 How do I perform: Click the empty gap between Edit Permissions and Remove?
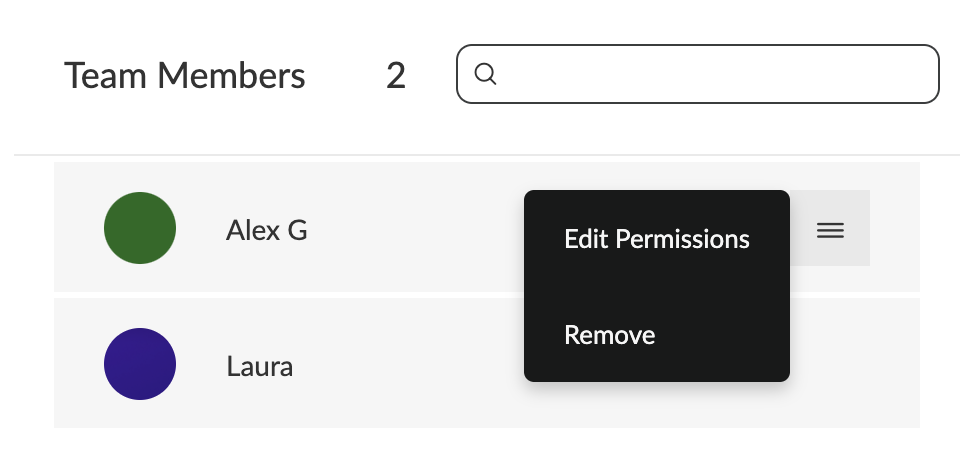tap(657, 287)
